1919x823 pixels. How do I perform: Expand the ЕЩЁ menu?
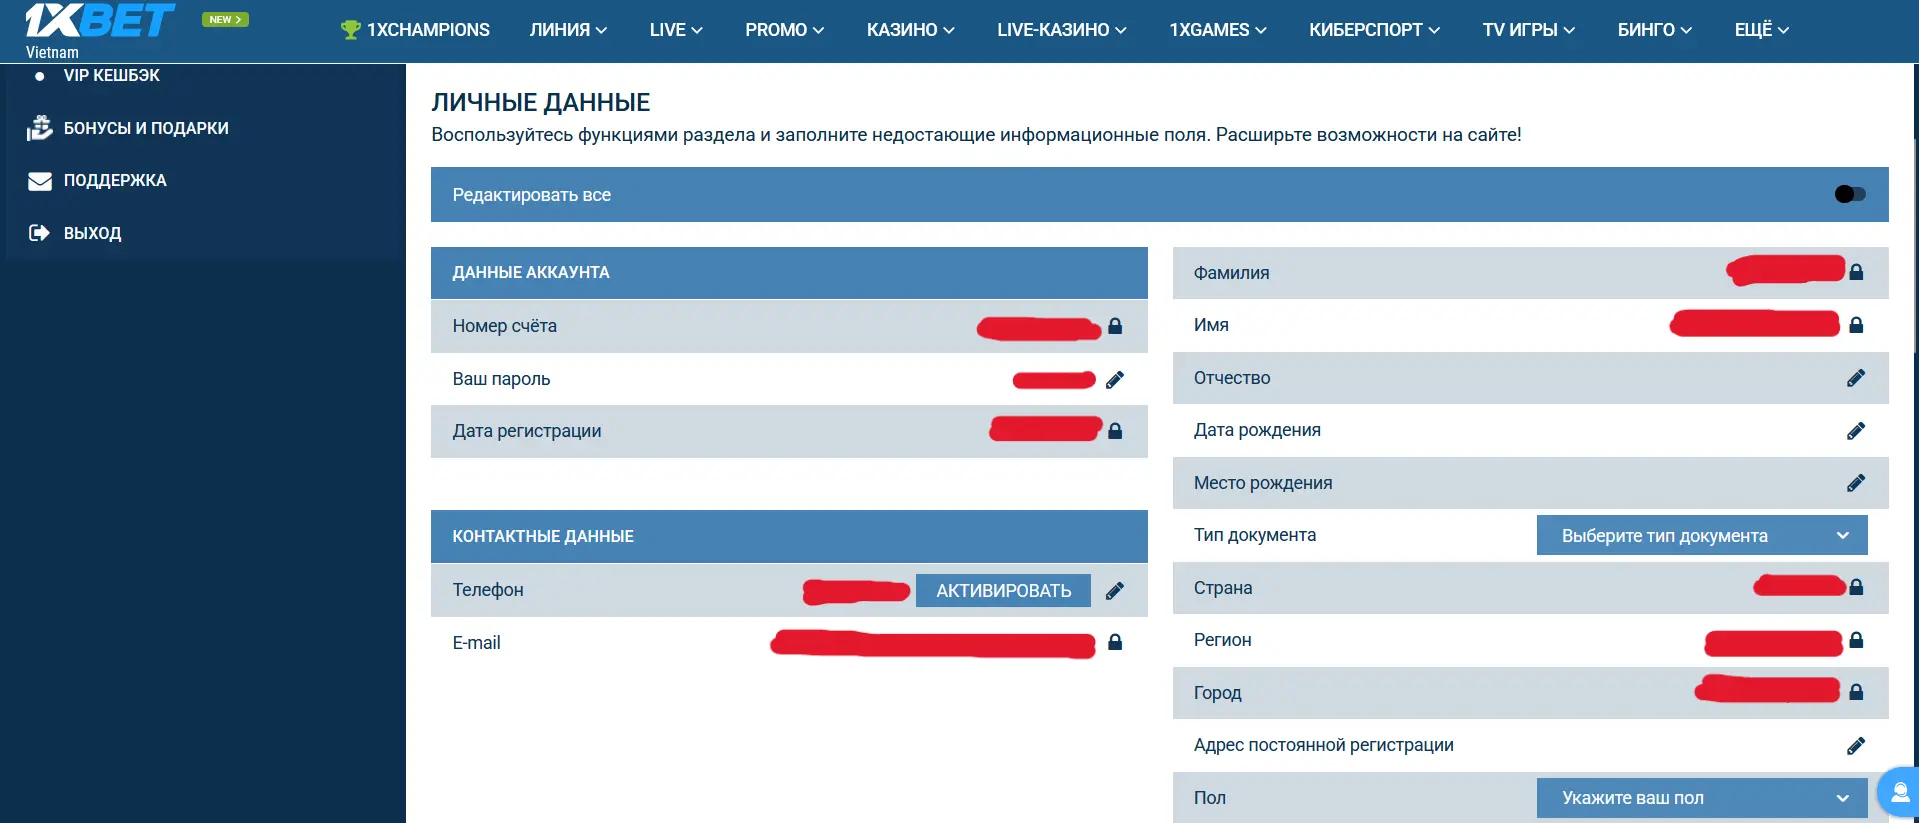point(1762,30)
